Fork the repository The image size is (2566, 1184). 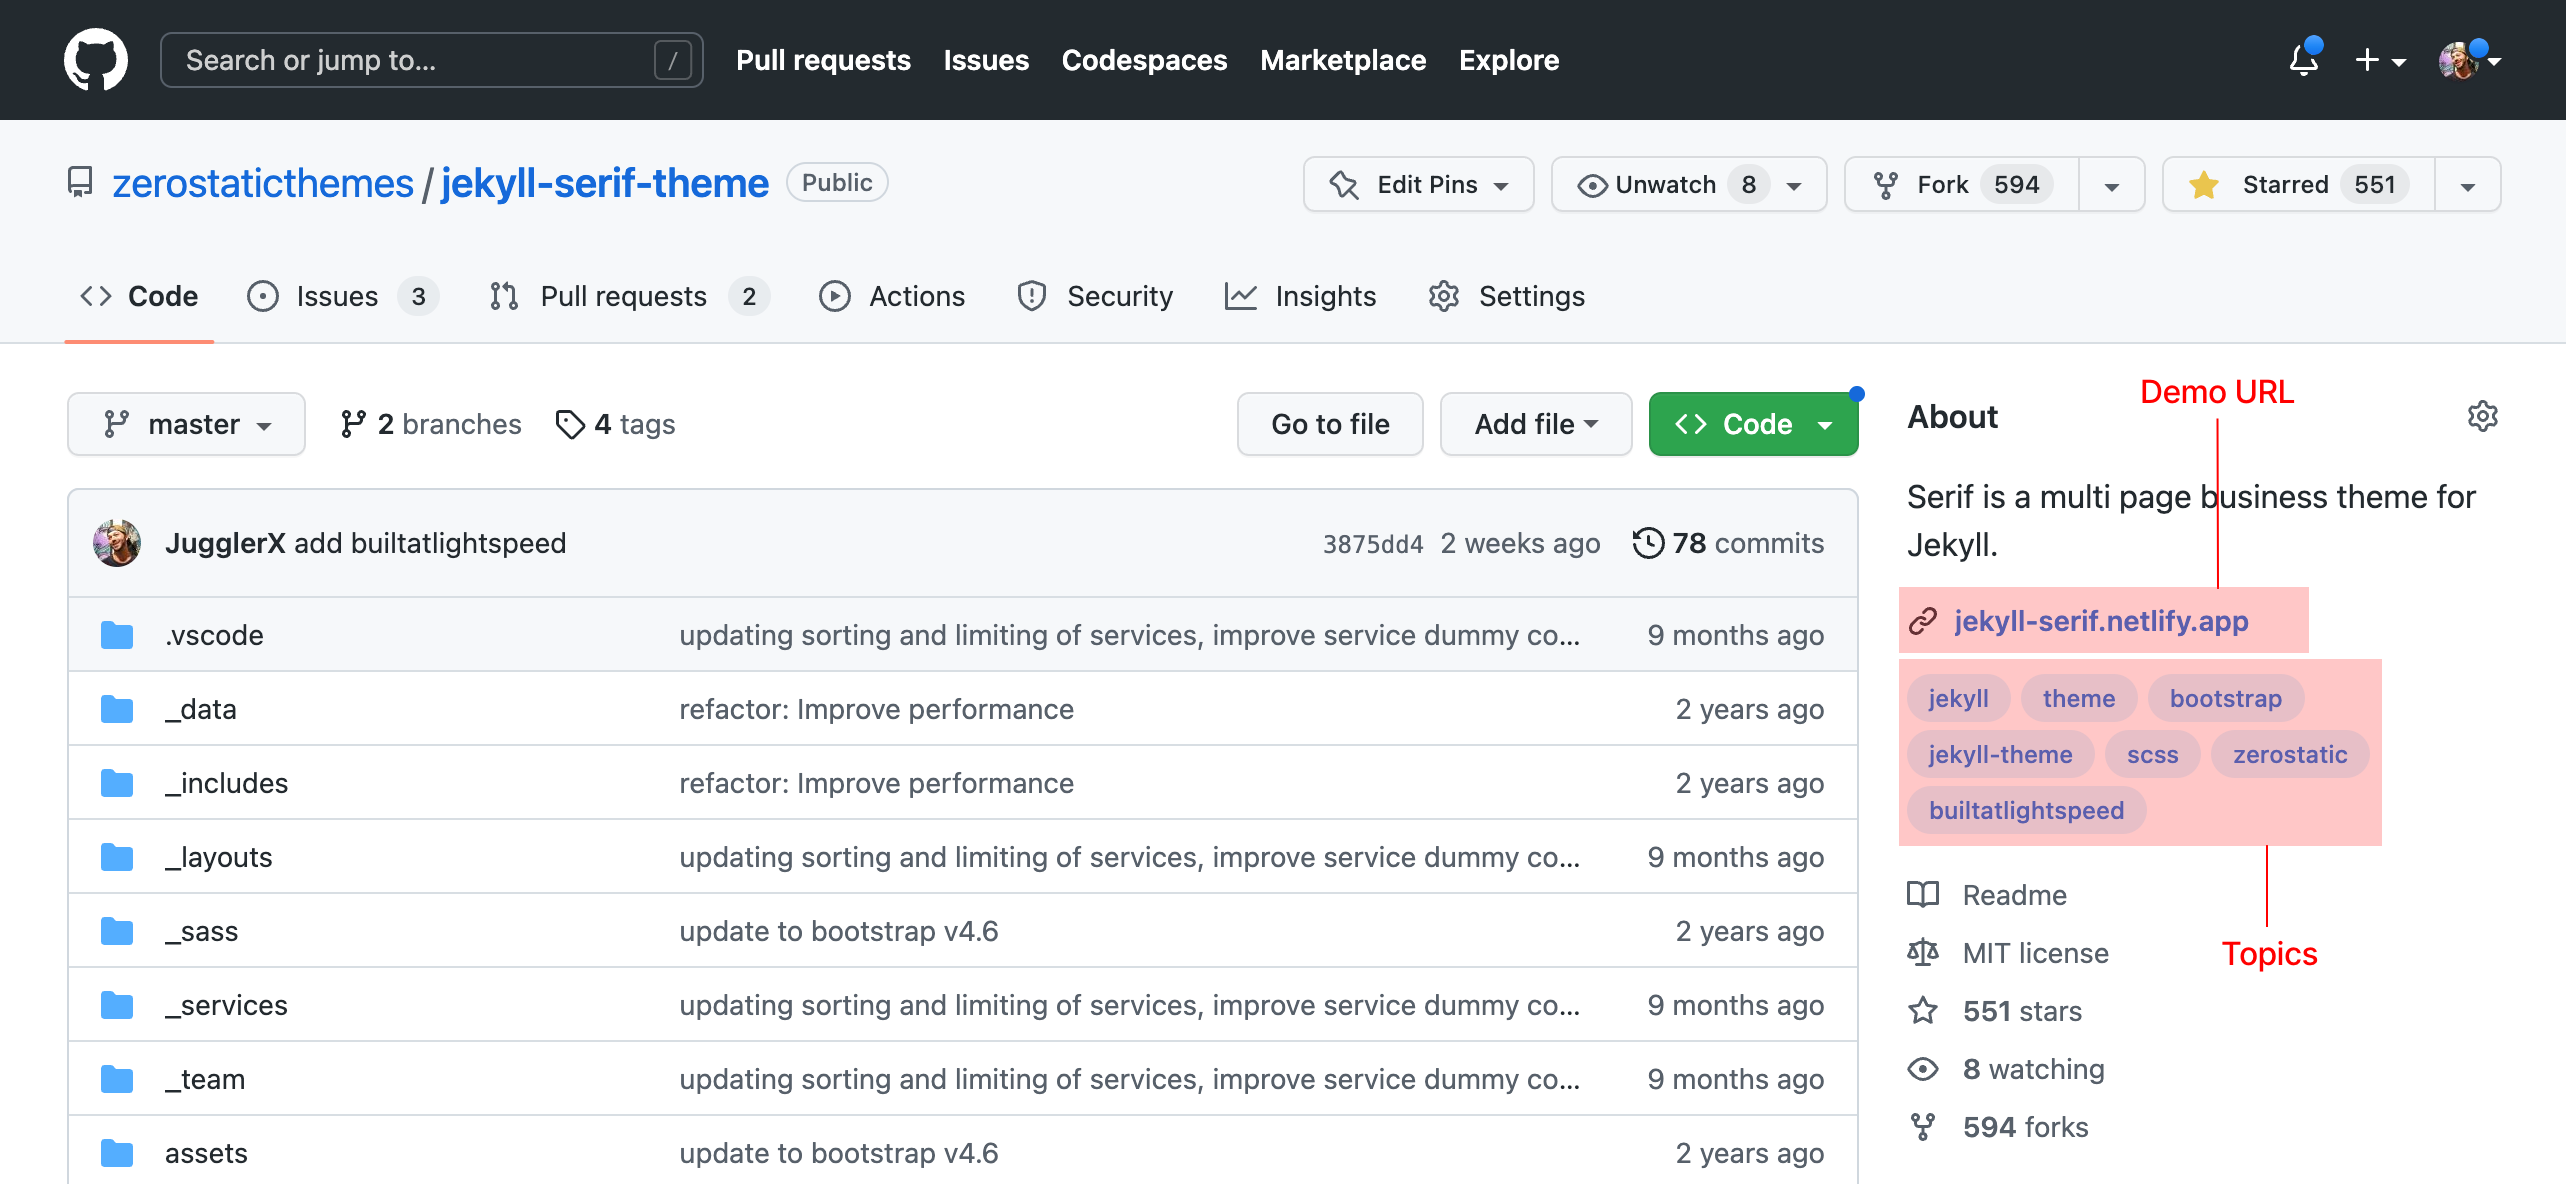[x=1962, y=184]
